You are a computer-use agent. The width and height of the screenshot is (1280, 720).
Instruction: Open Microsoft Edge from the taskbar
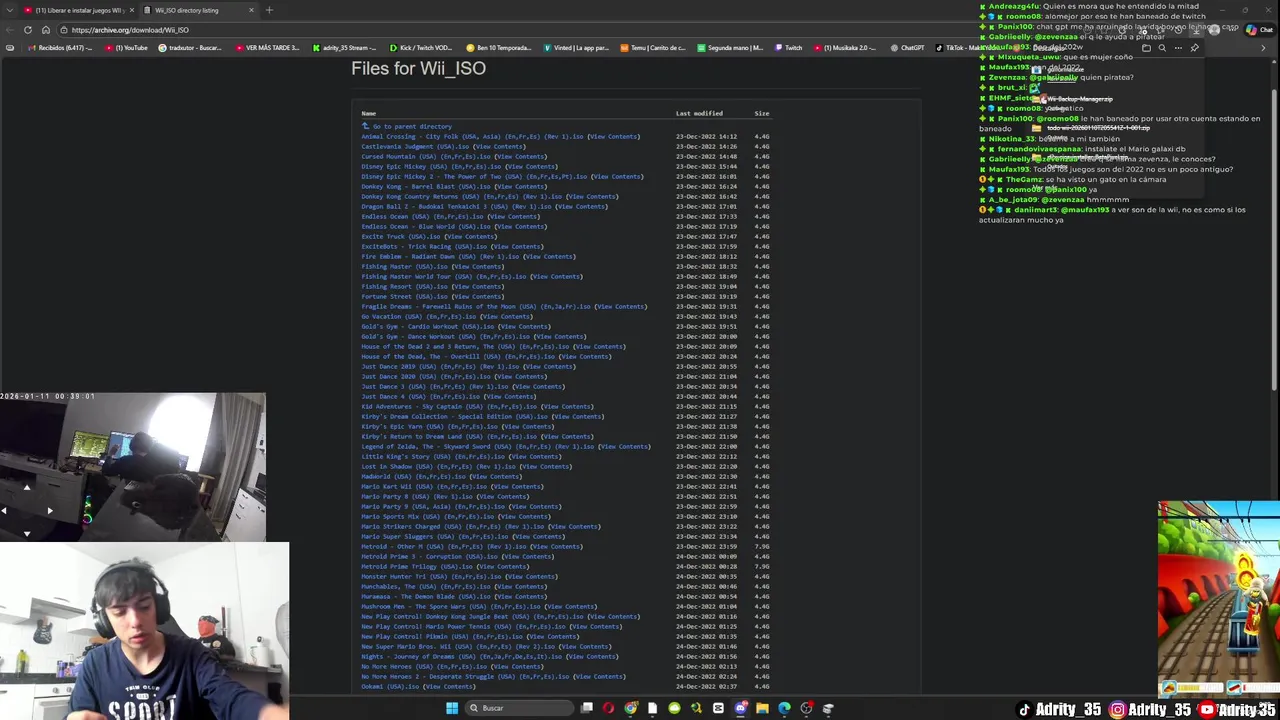784,708
